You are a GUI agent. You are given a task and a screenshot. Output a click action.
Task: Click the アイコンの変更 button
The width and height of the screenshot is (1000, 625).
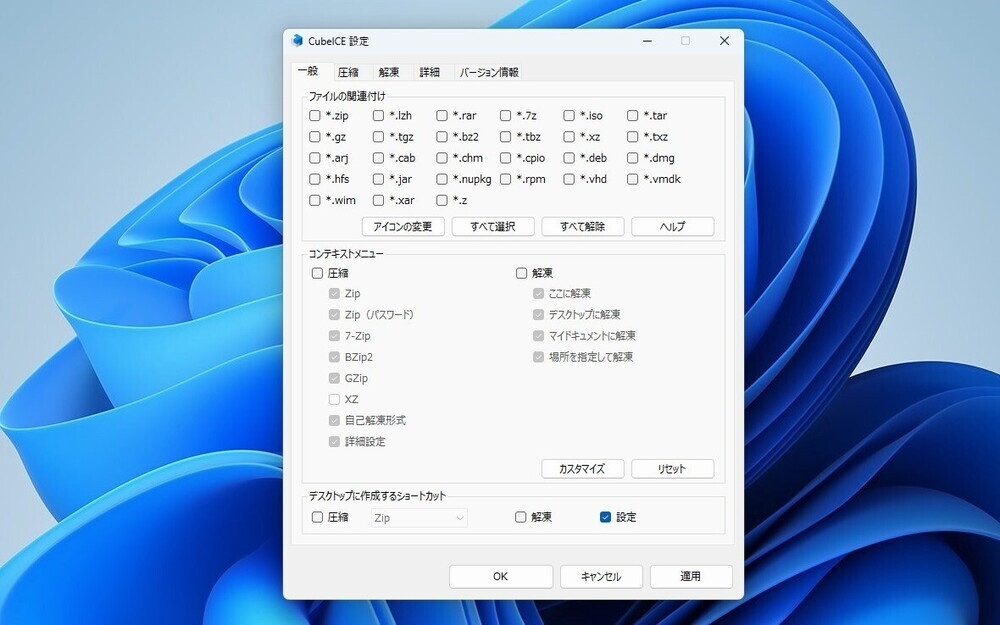(403, 226)
